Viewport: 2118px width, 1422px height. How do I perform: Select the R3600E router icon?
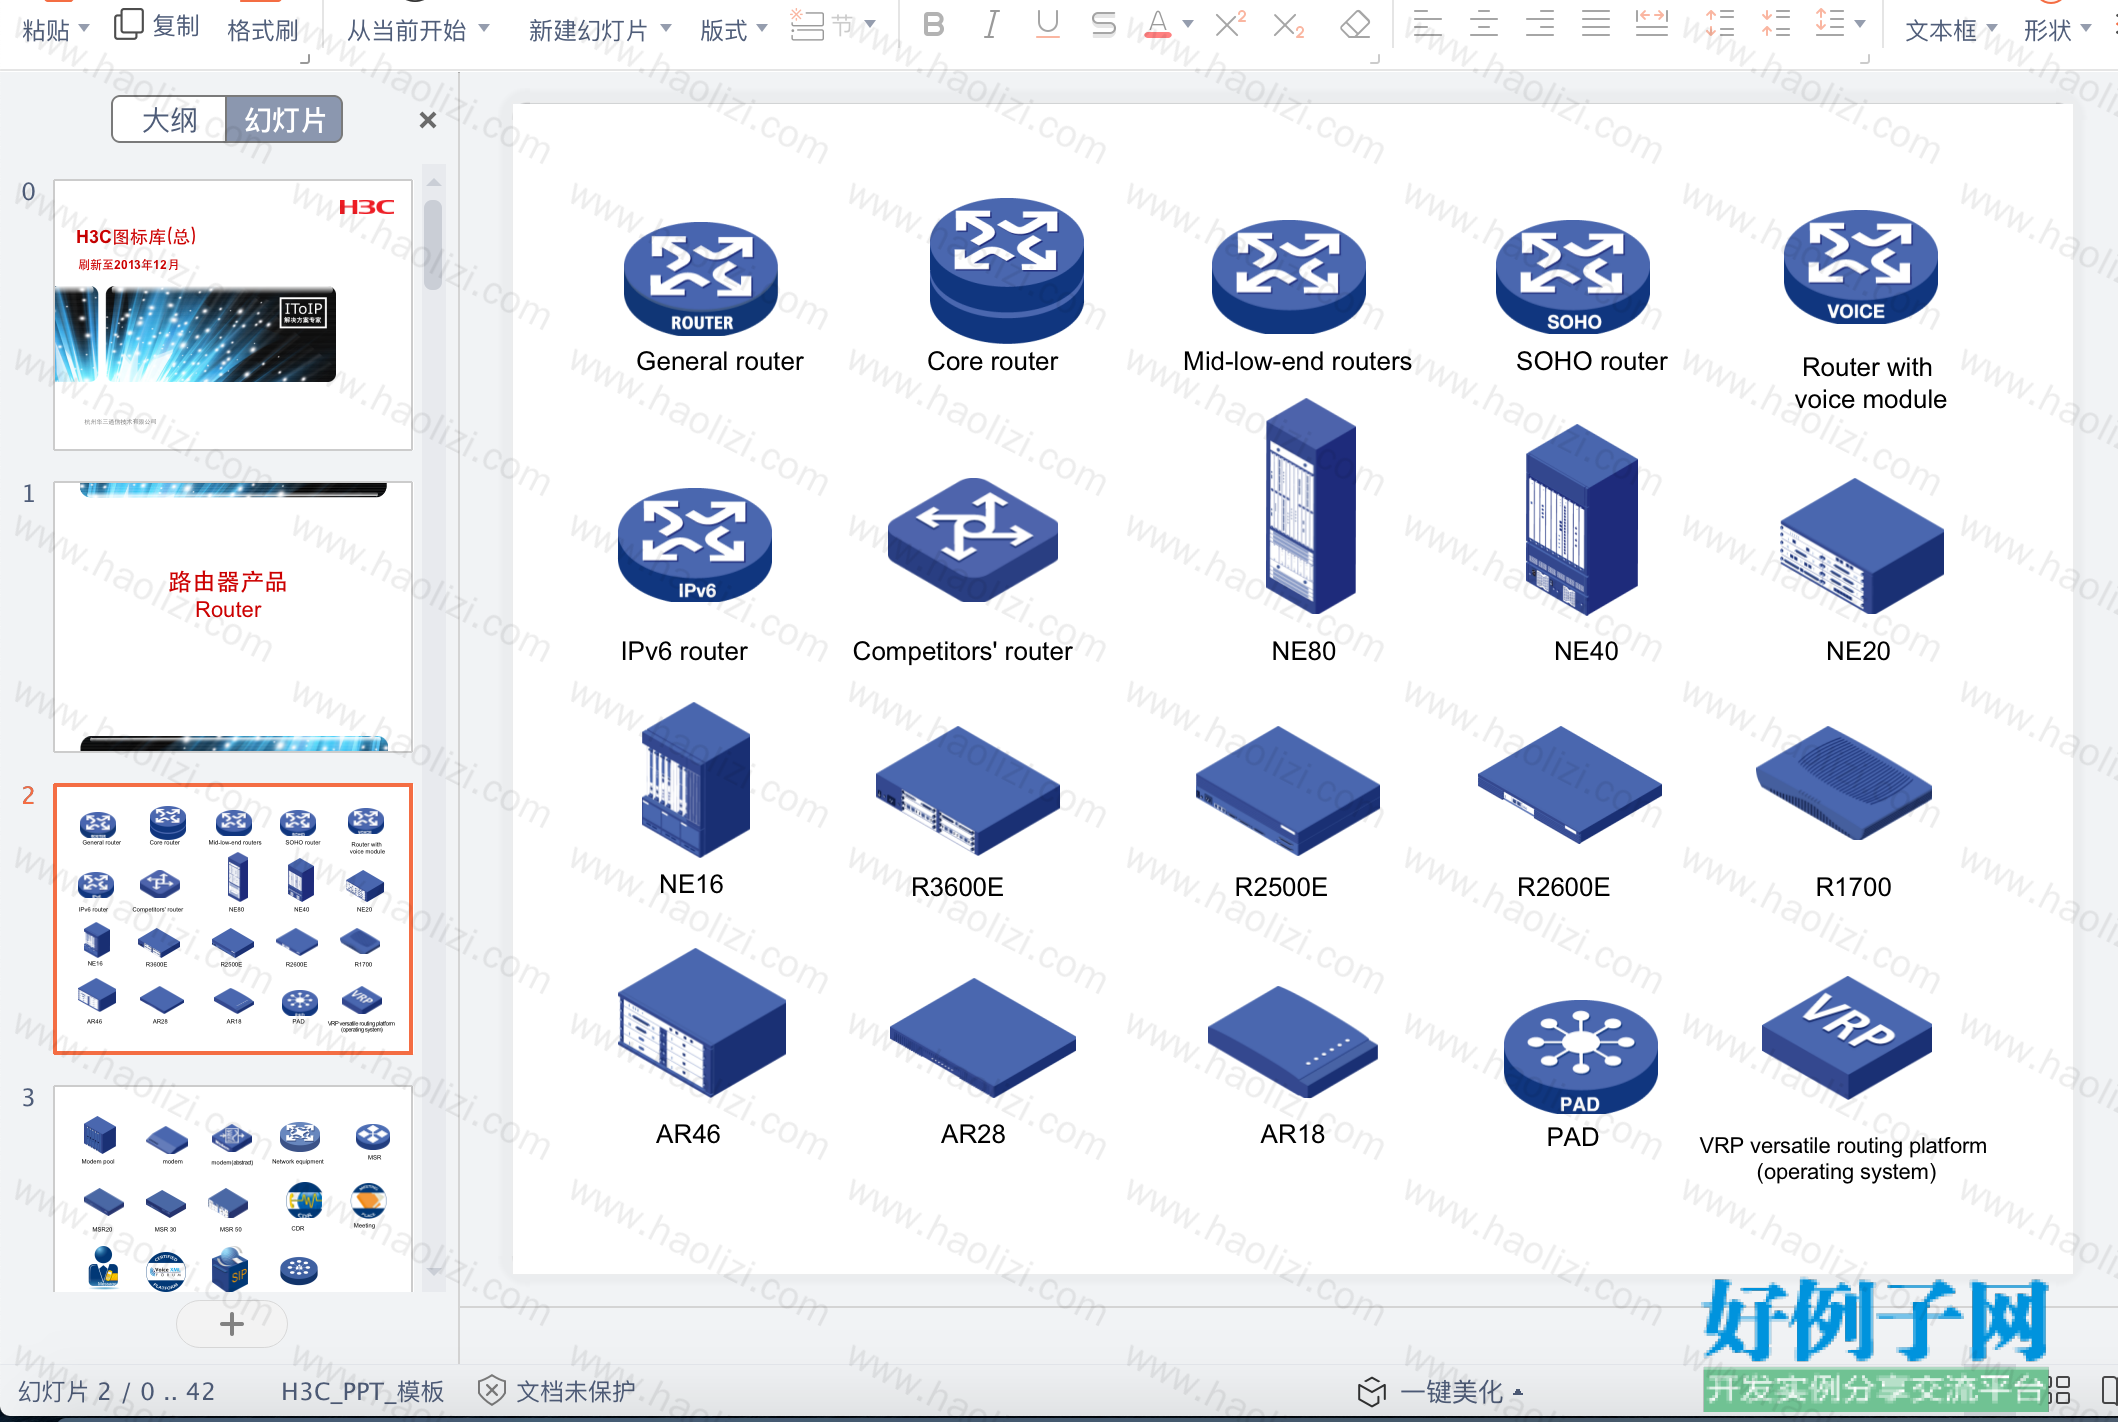point(968,790)
